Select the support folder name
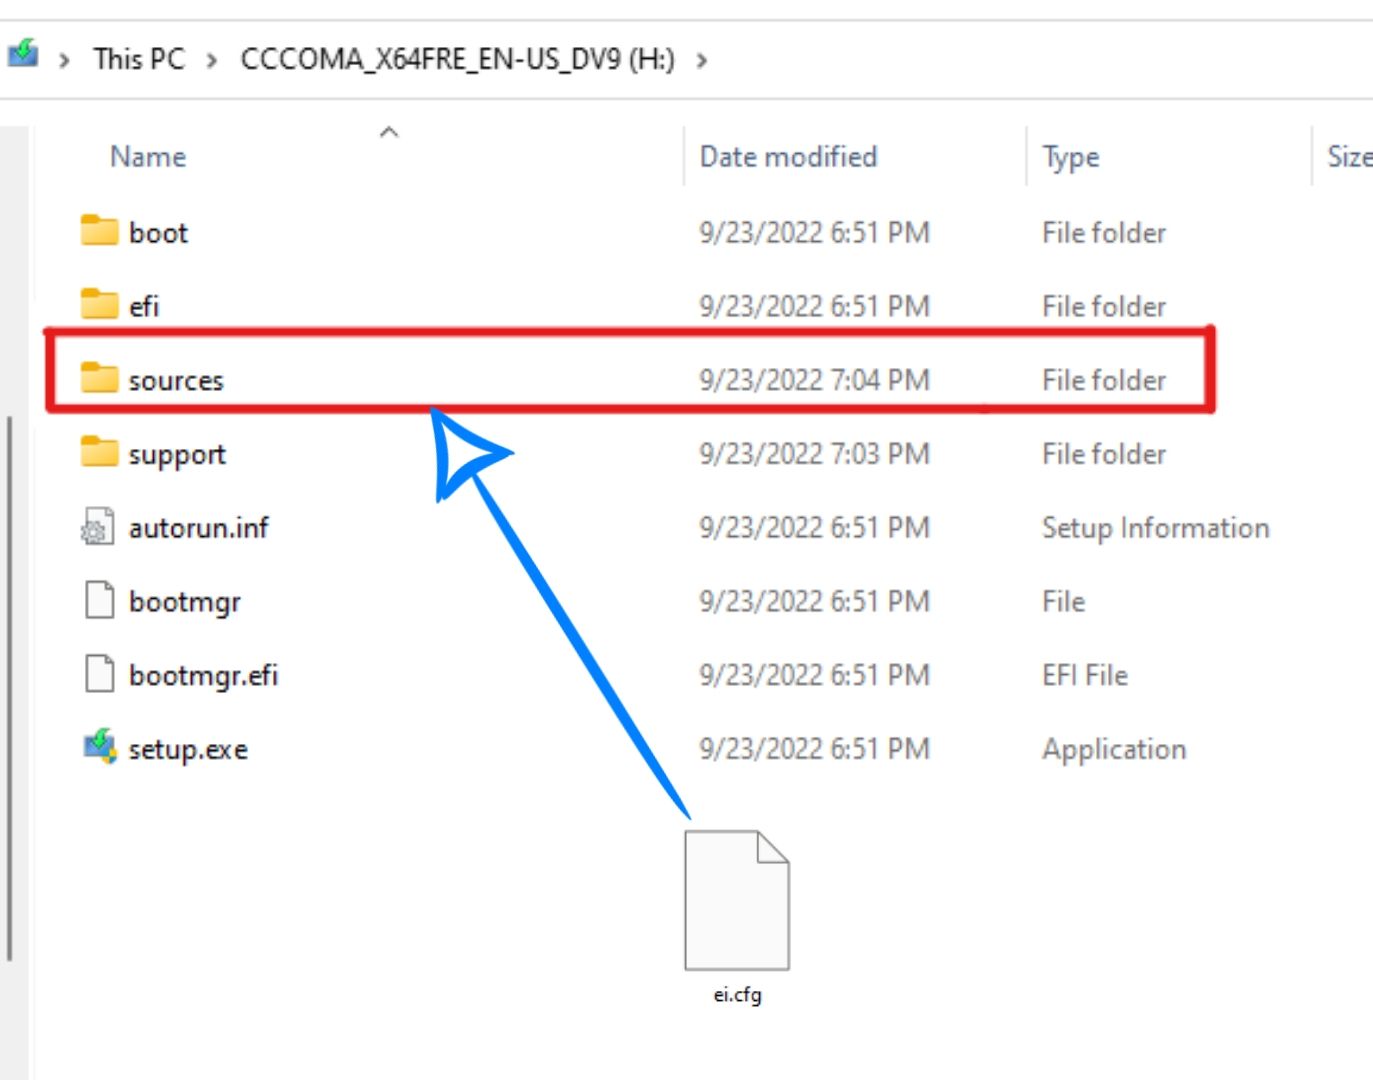The image size is (1373, 1080). [177, 455]
